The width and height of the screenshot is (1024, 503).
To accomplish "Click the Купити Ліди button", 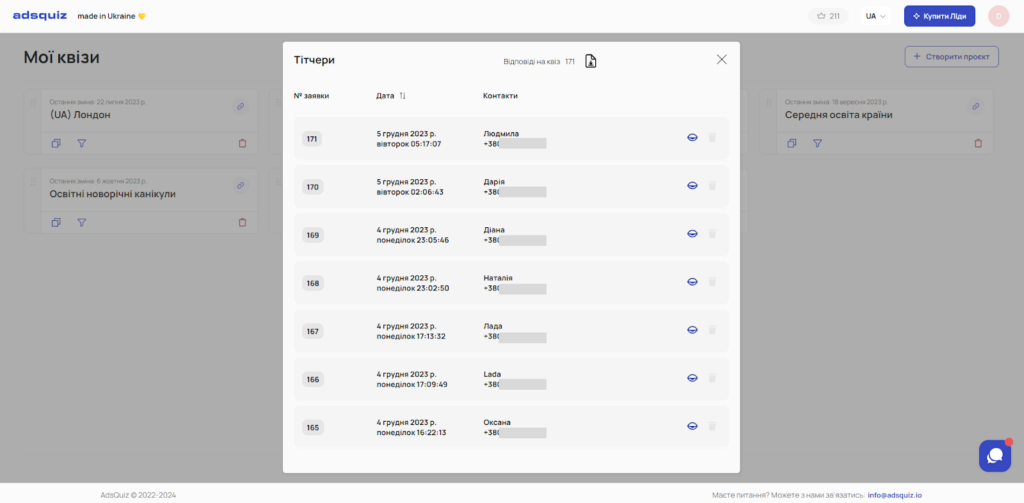I will [939, 16].
